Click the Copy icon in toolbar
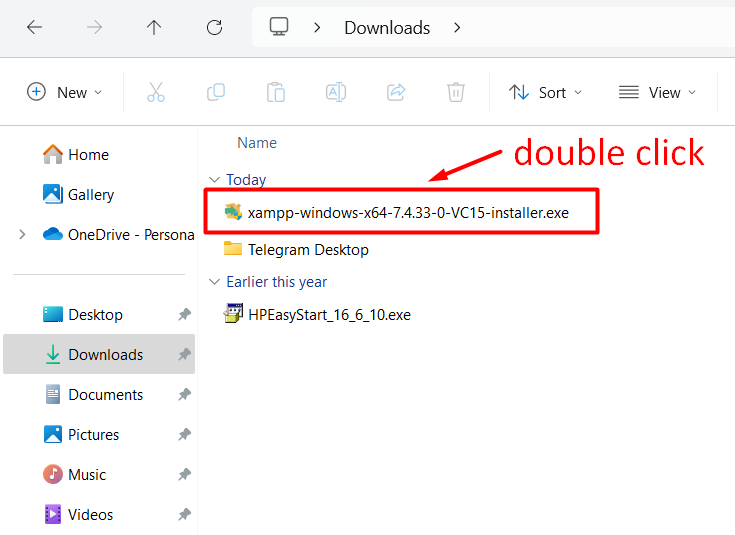This screenshot has height=535, width=735. [x=216, y=92]
